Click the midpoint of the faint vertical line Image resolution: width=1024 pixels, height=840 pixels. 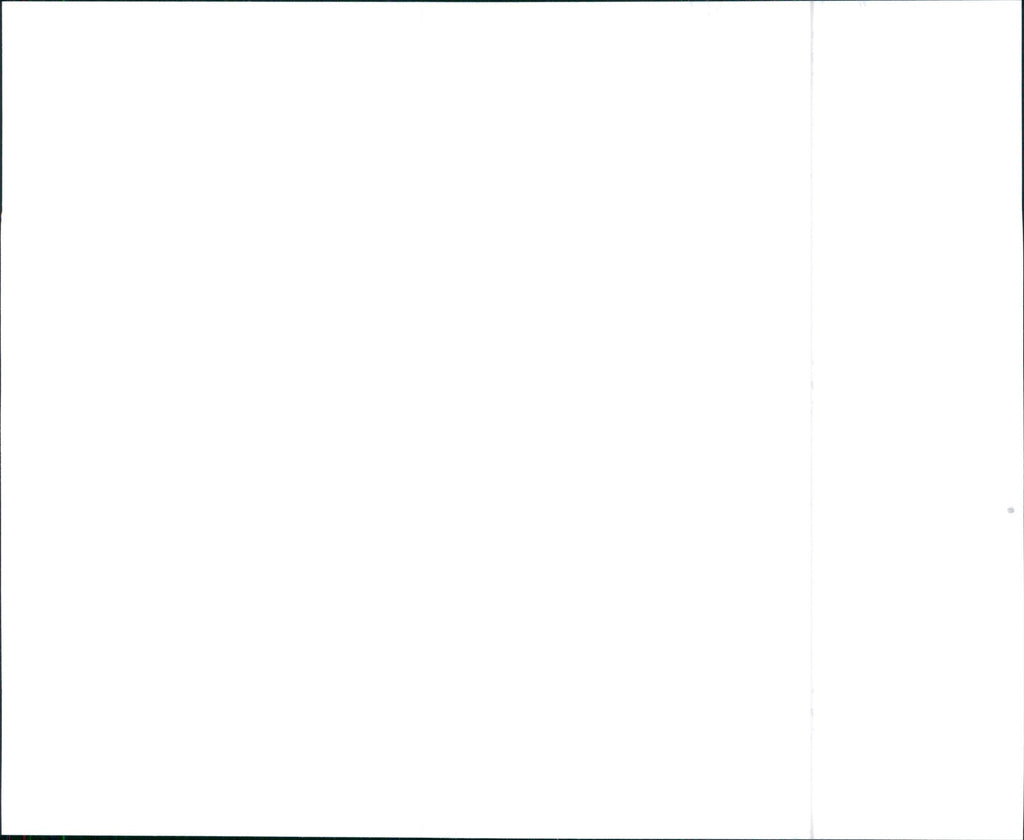pyautogui.click(x=812, y=420)
